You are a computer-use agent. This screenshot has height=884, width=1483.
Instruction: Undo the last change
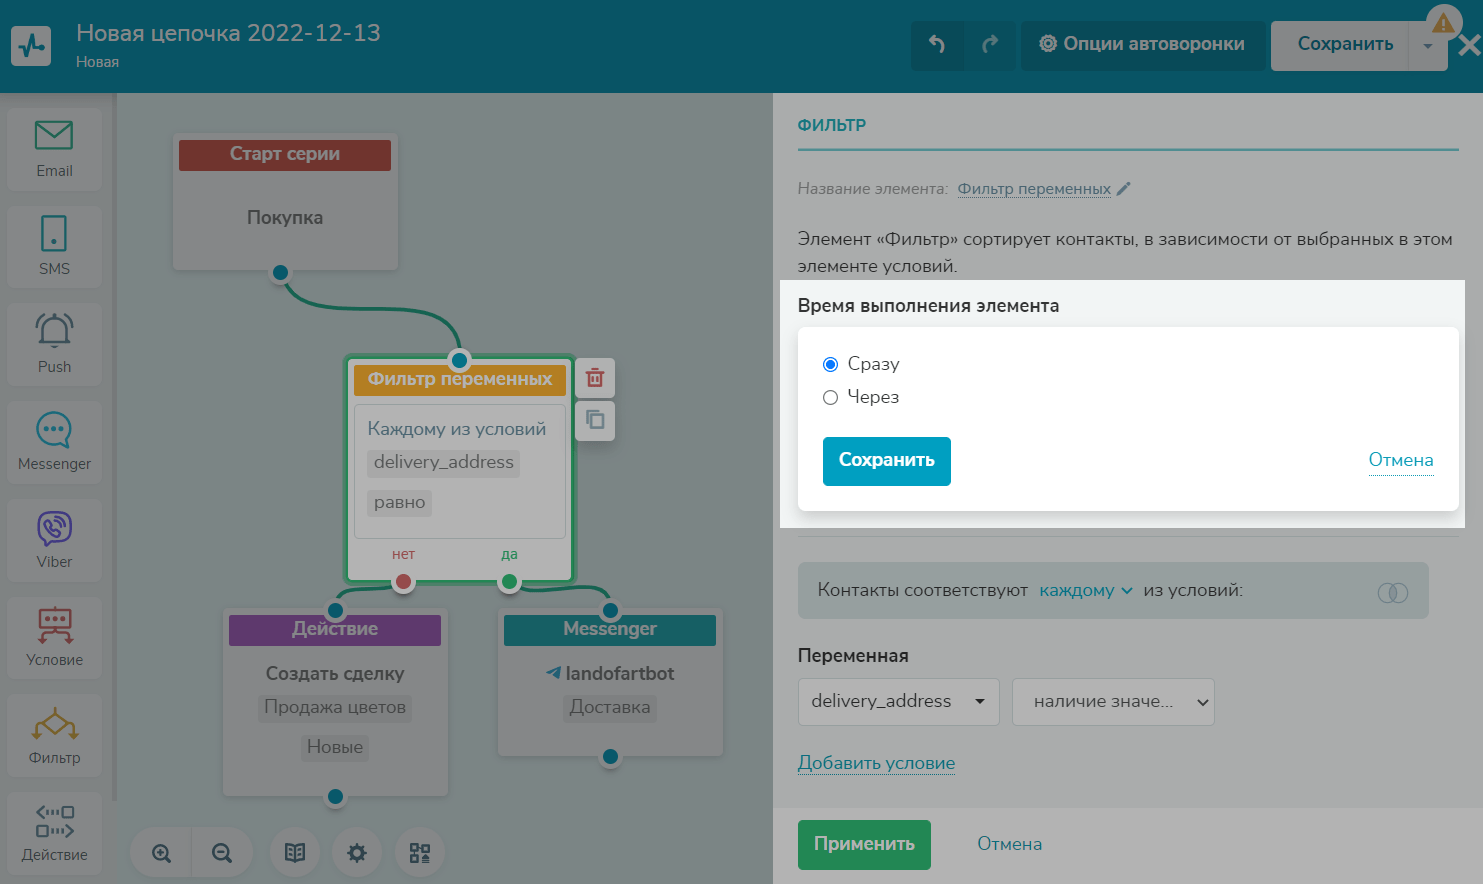click(937, 44)
